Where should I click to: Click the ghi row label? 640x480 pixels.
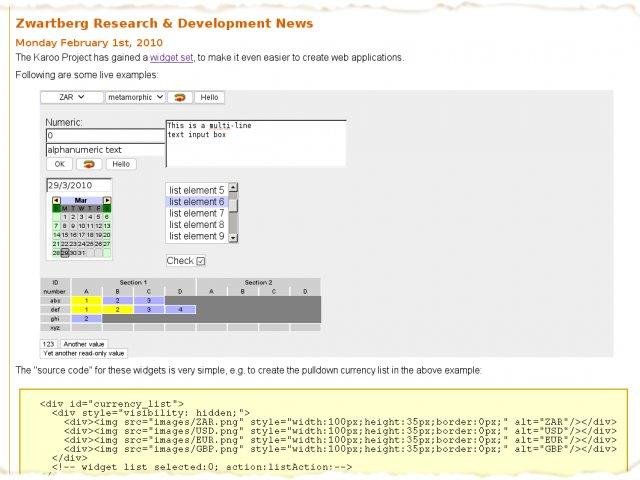click(x=56, y=319)
